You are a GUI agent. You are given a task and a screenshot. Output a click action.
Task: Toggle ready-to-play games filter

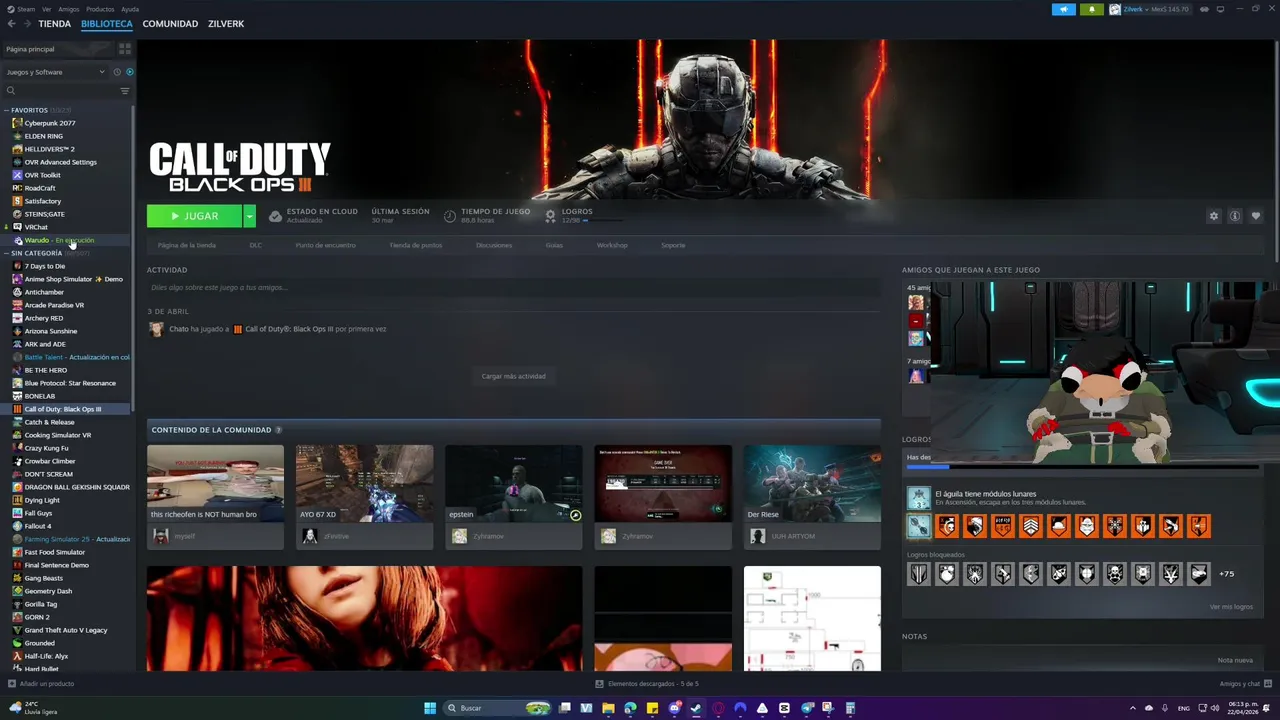coord(129,72)
